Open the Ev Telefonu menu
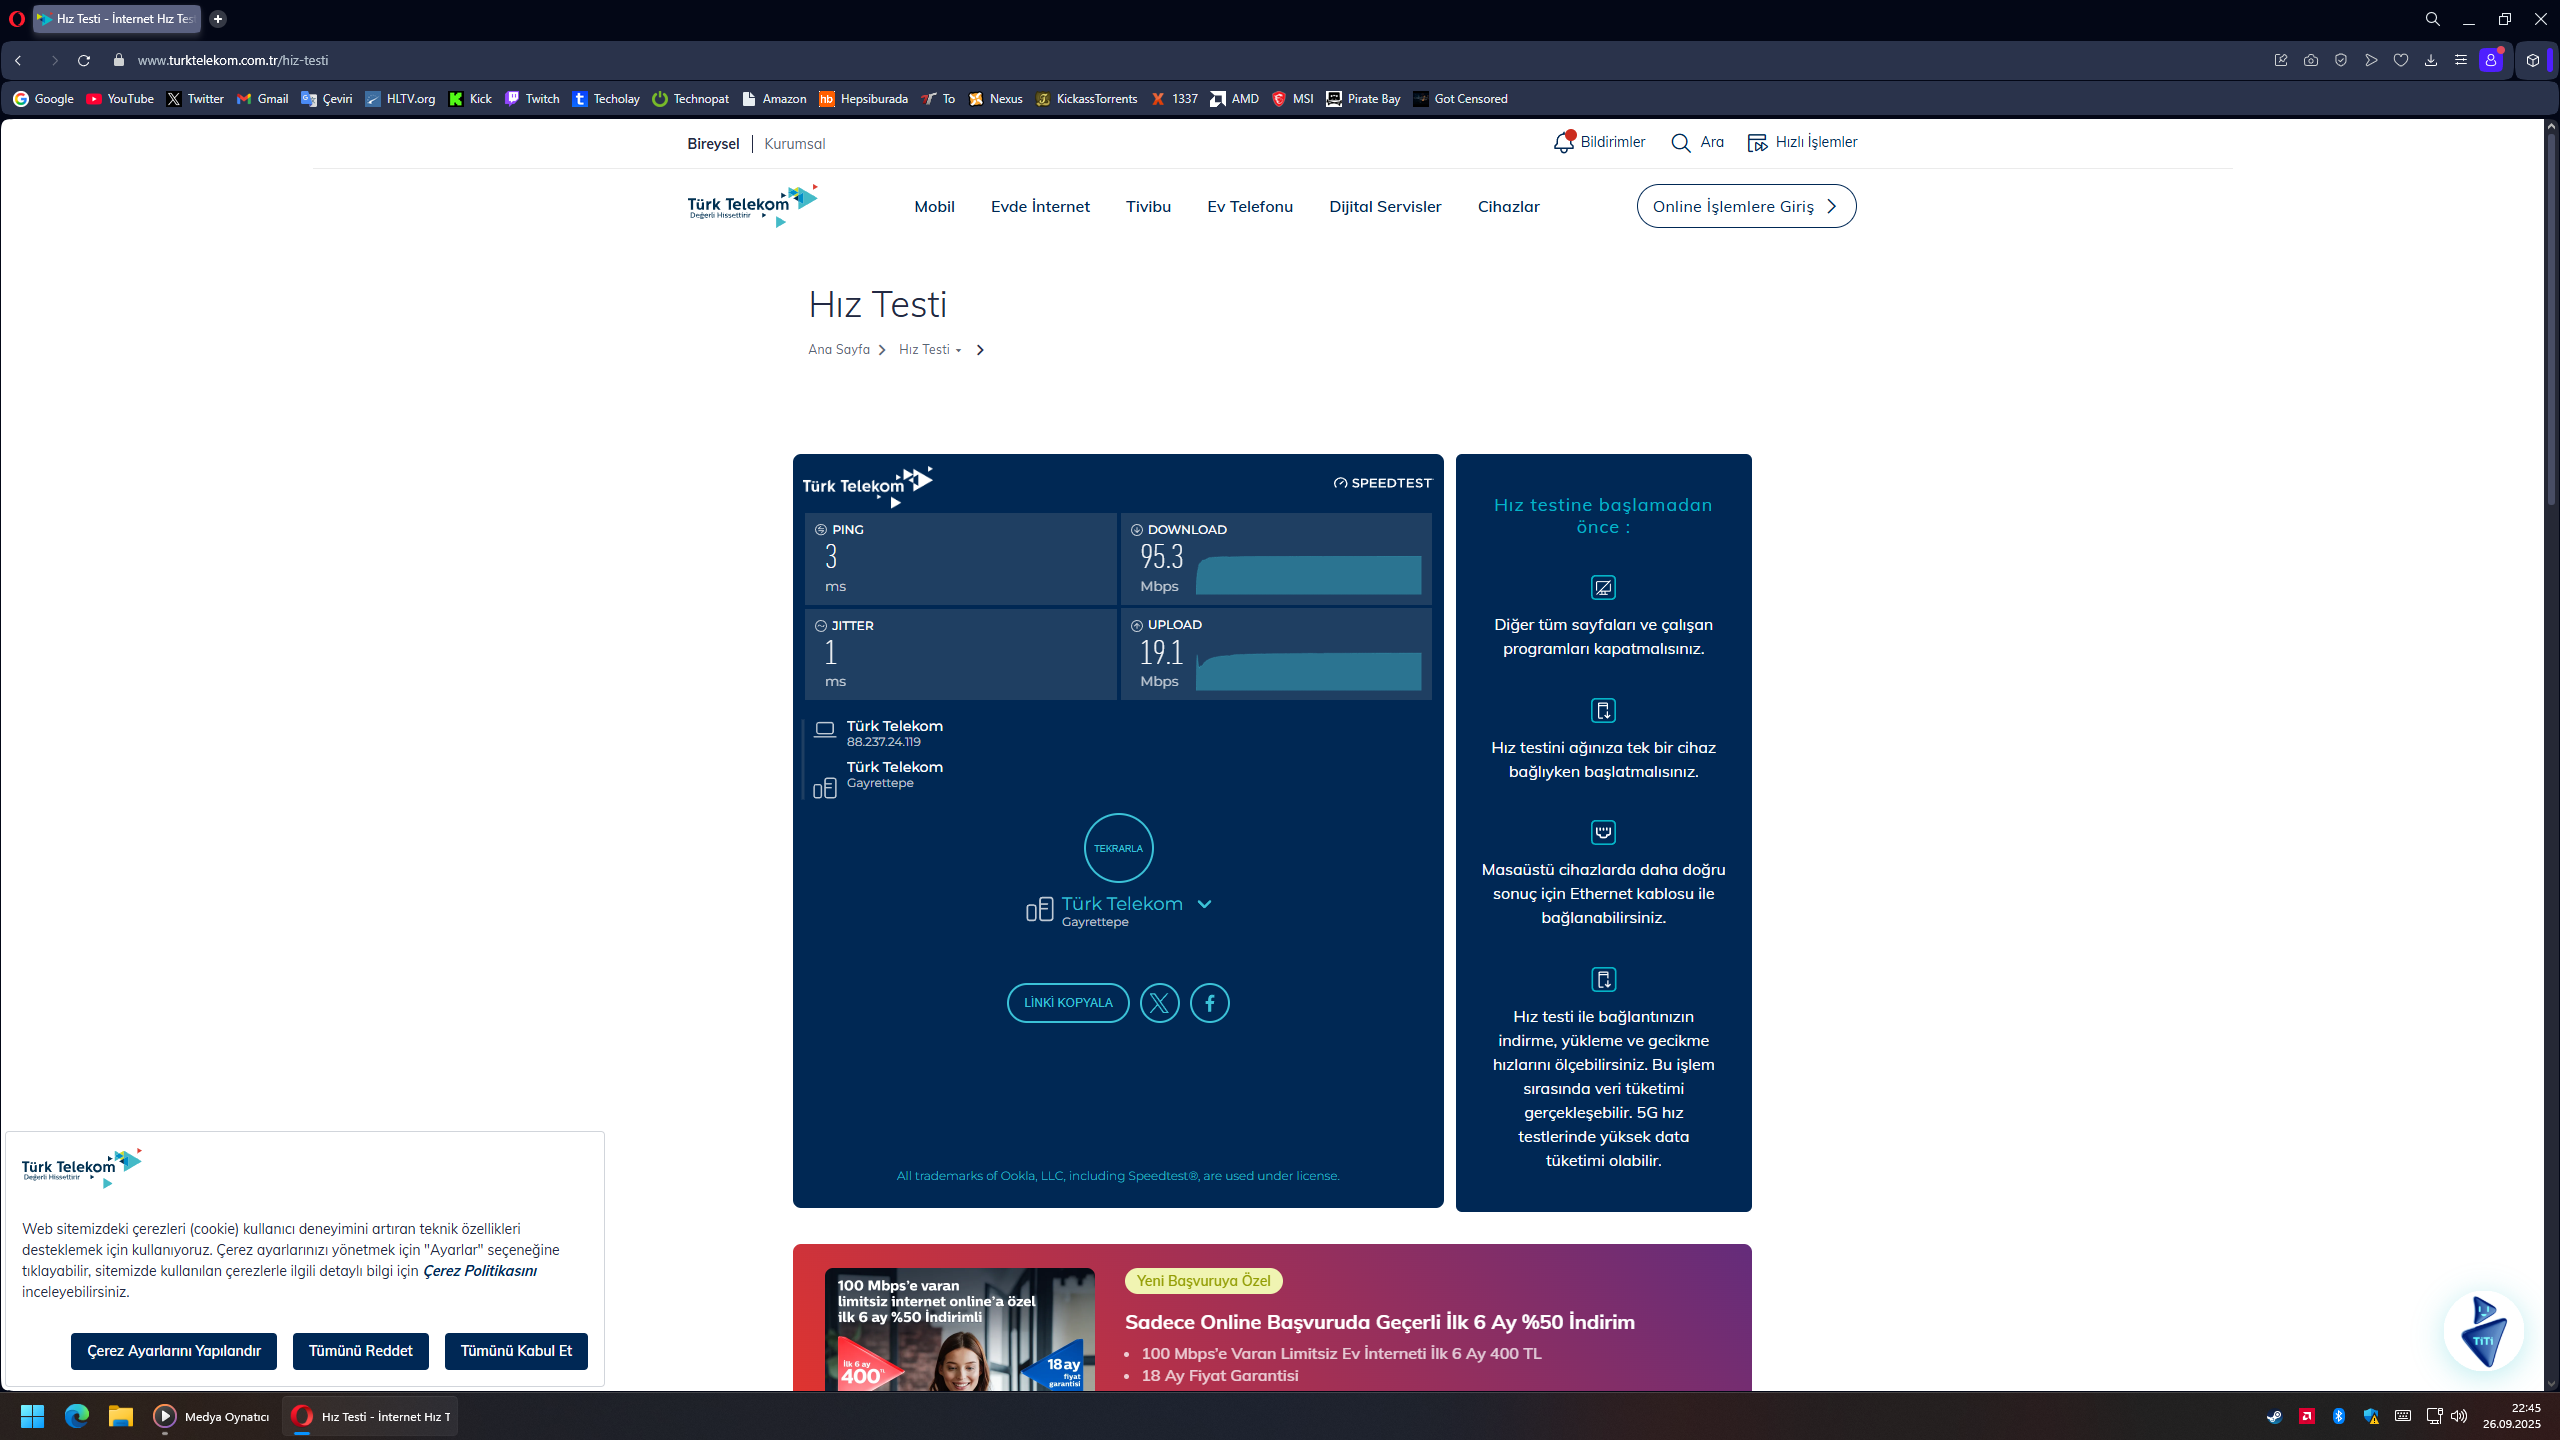 (1250, 206)
